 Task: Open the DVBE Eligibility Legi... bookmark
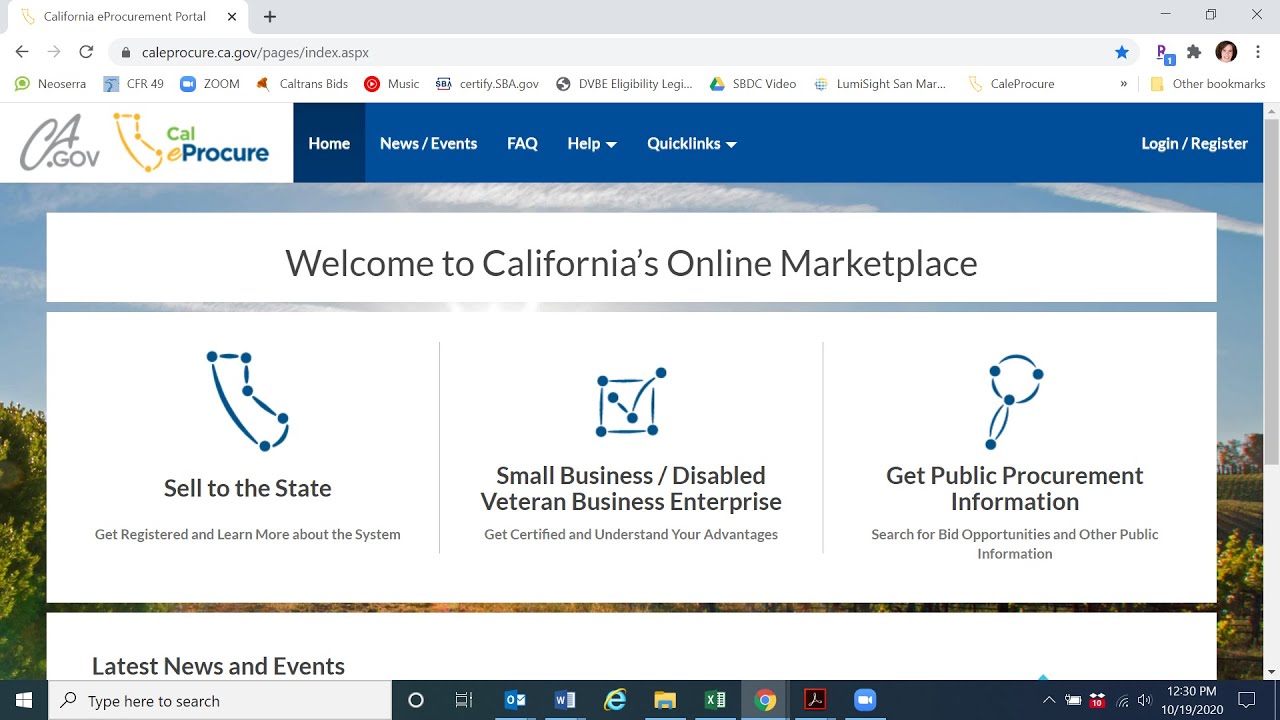(x=624, y=84)
